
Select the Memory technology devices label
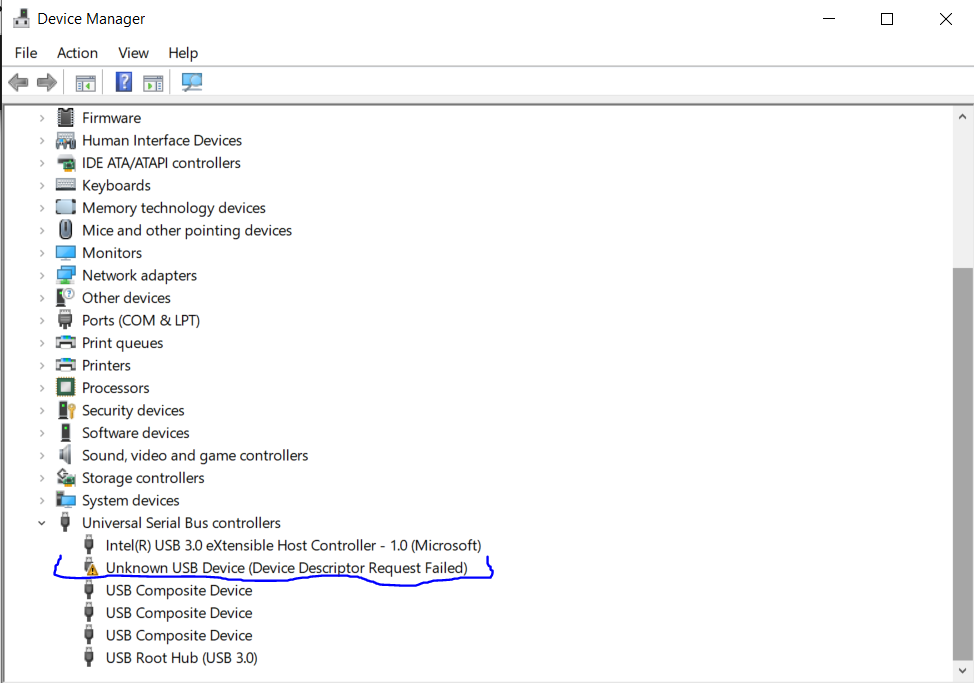point(174,207)
